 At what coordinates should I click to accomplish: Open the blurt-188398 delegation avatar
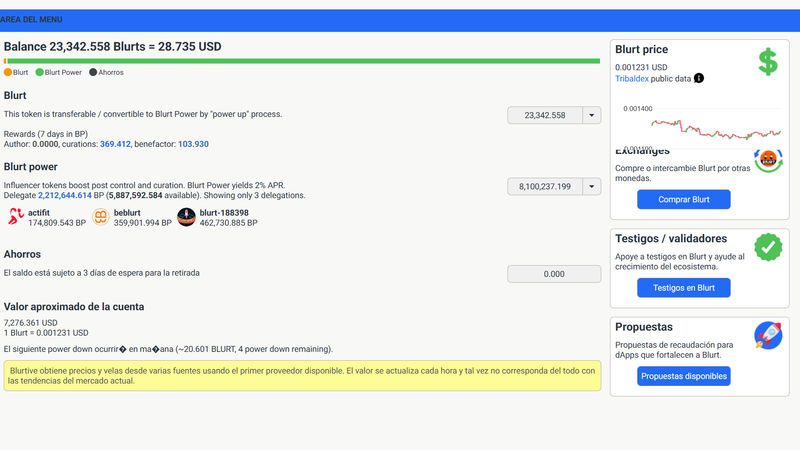coord(186,217)
